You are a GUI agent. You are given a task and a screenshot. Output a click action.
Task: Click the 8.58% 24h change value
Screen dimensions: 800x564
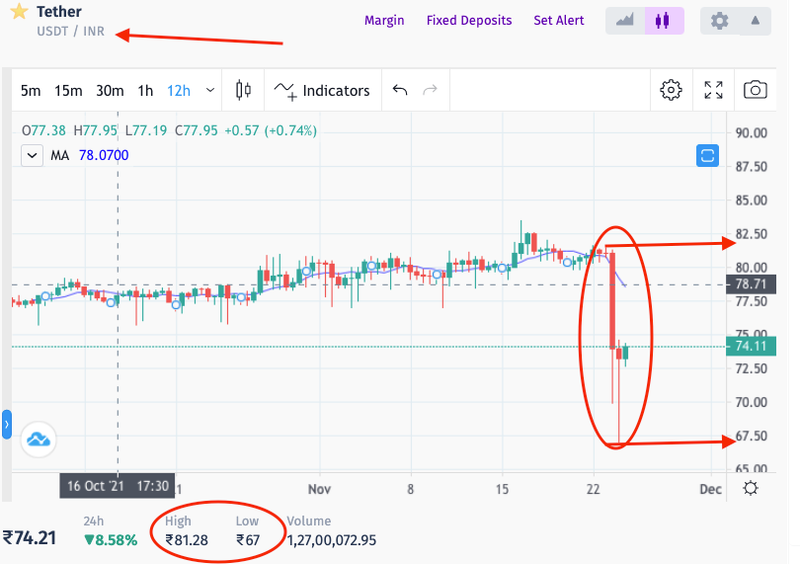pyautogui.click(x=111, y=540)
